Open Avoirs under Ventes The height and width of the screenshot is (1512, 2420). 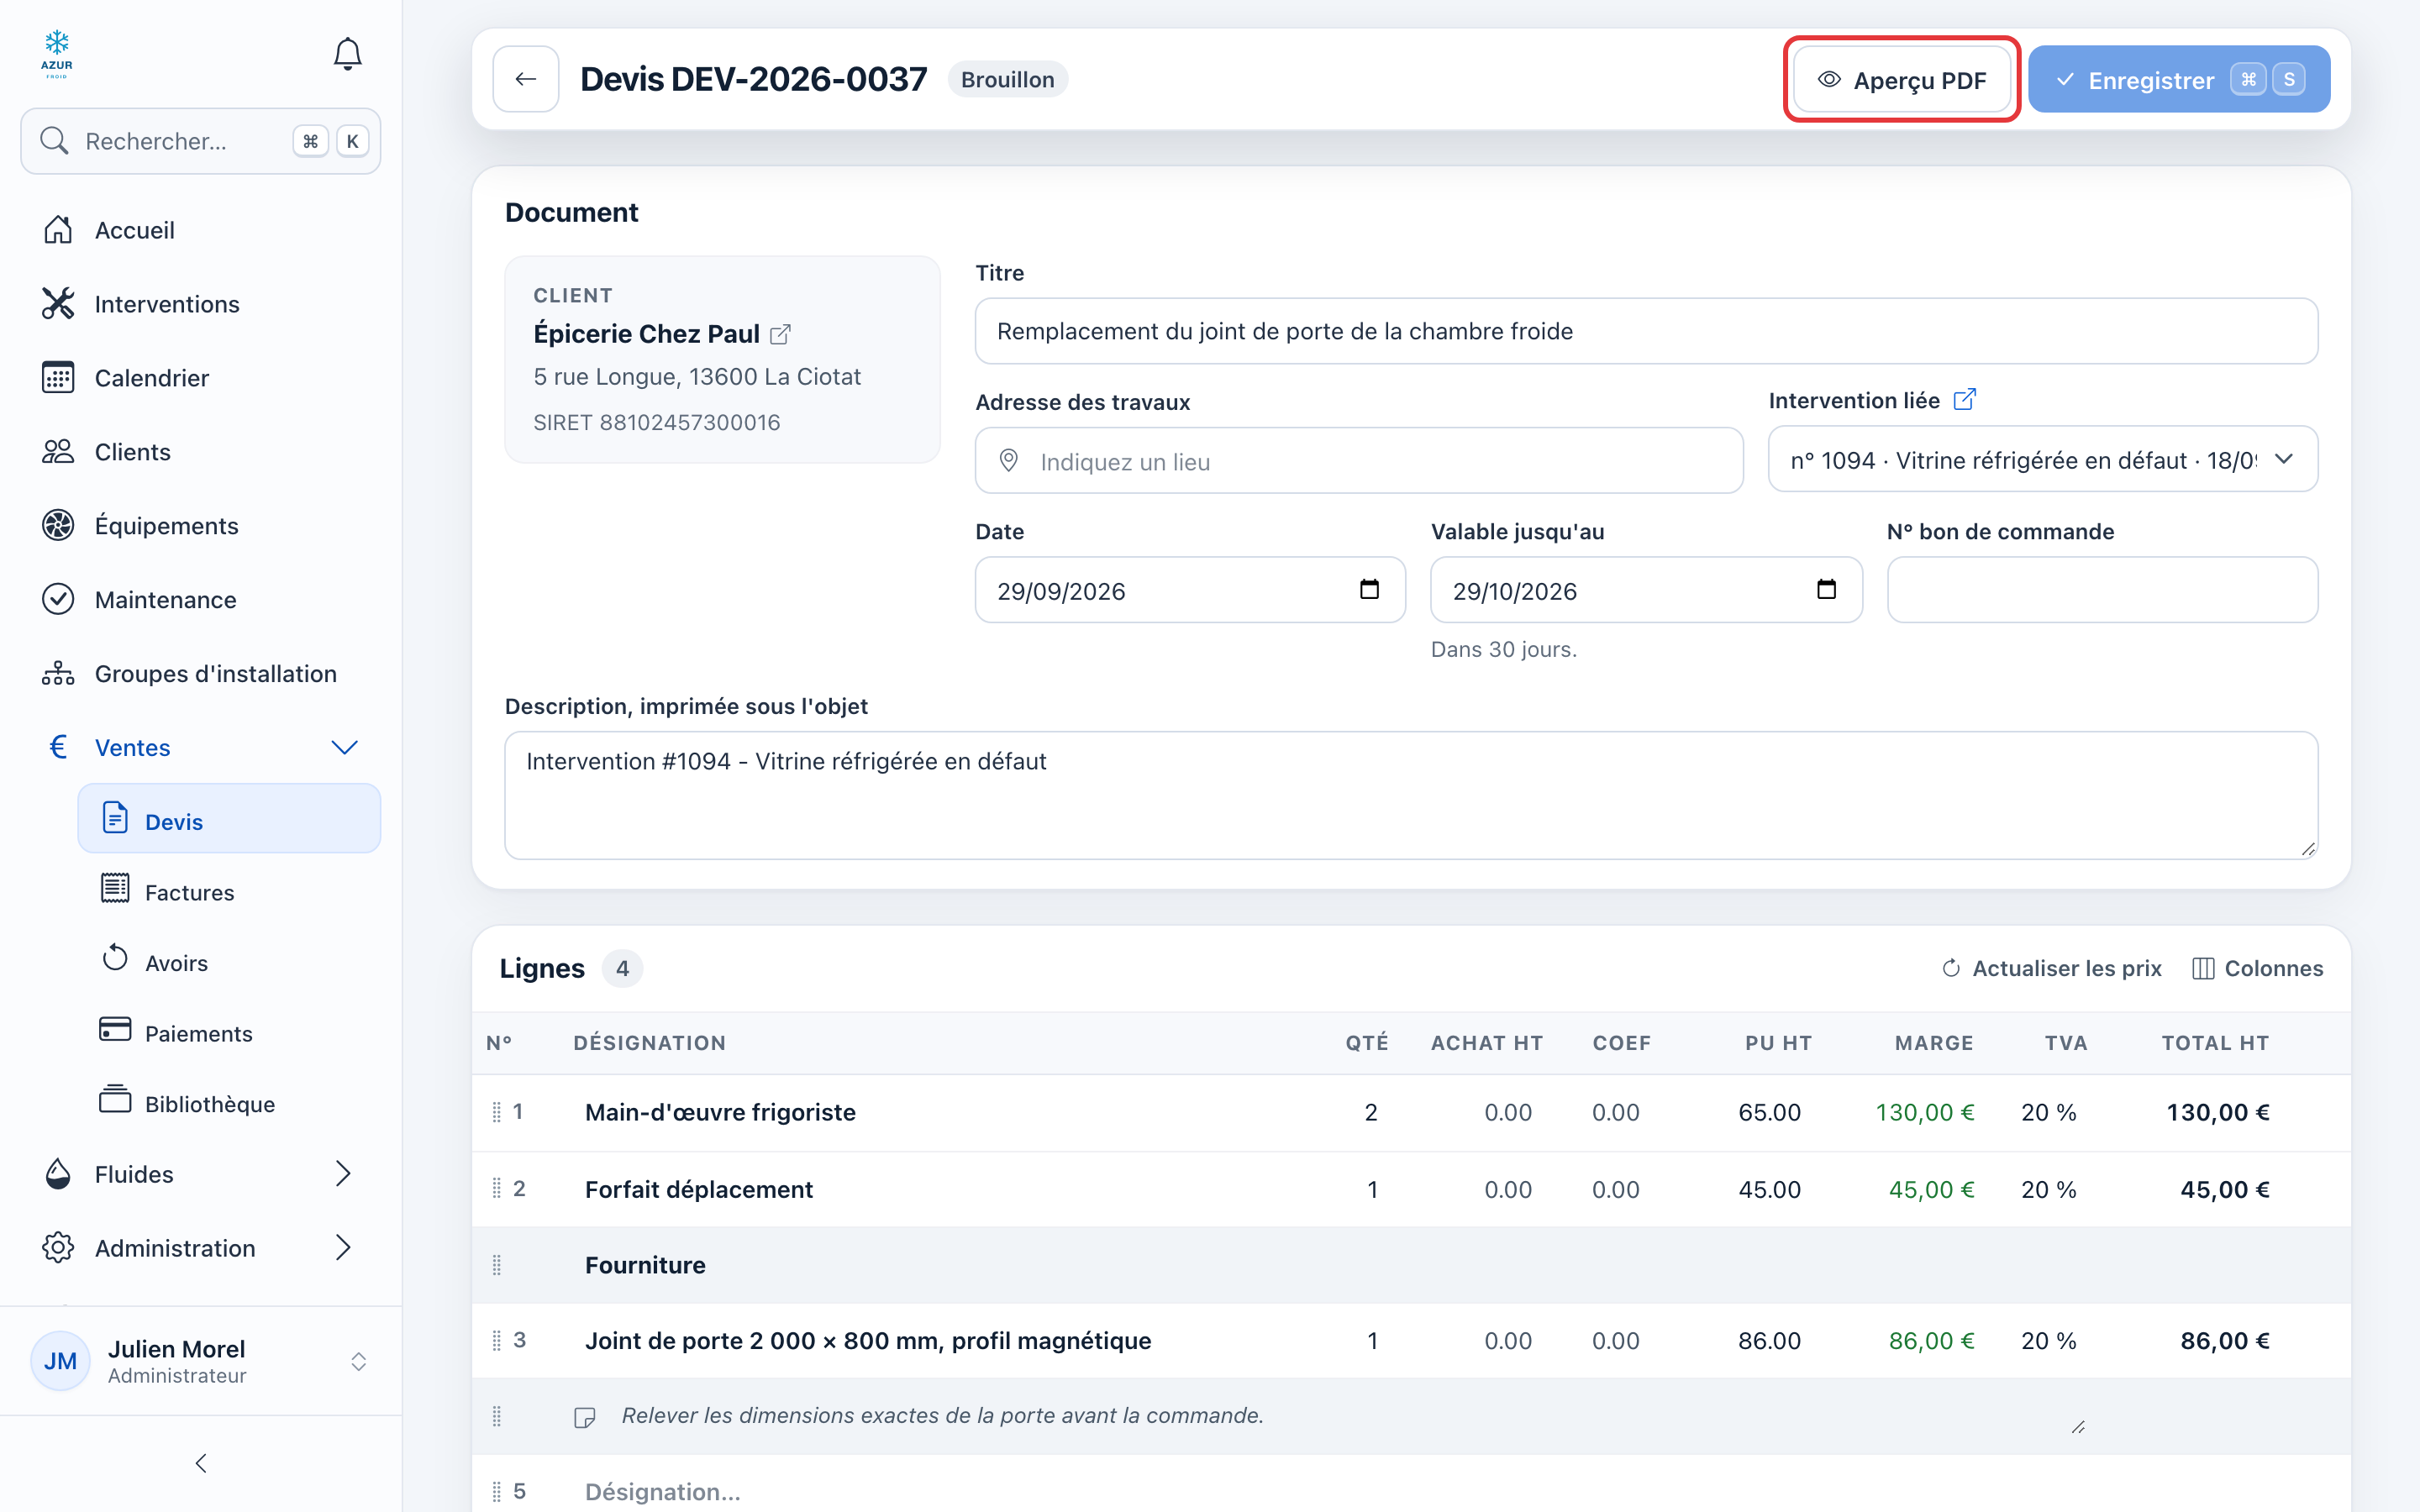[x=230, y=962]
